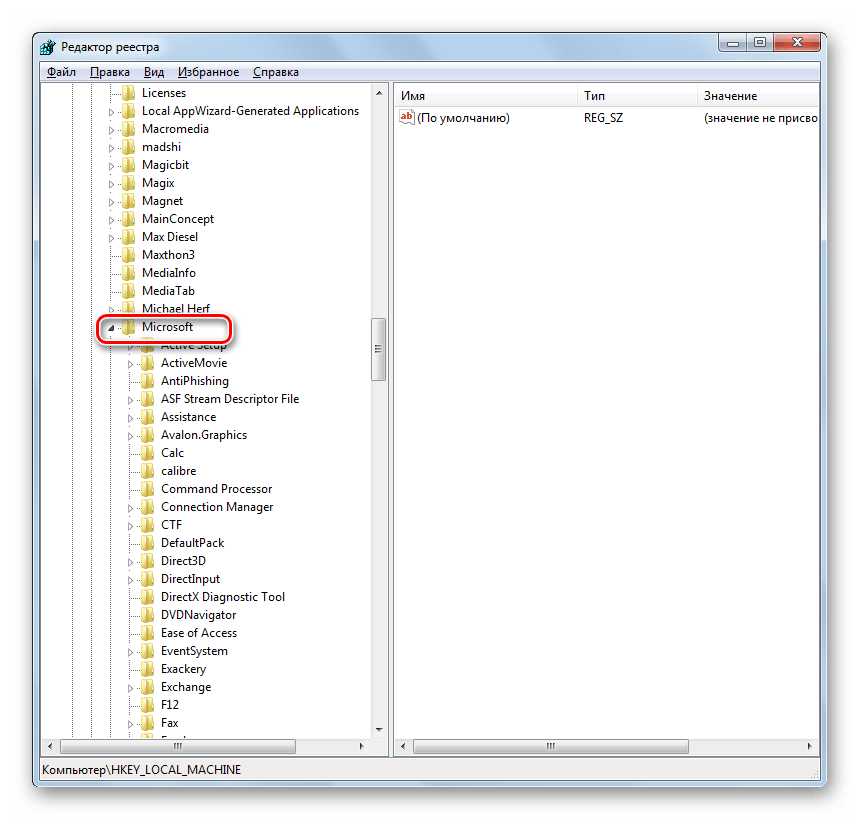Click the Exackery folder icon
860x820 pixels.
(x=148, y=669)
